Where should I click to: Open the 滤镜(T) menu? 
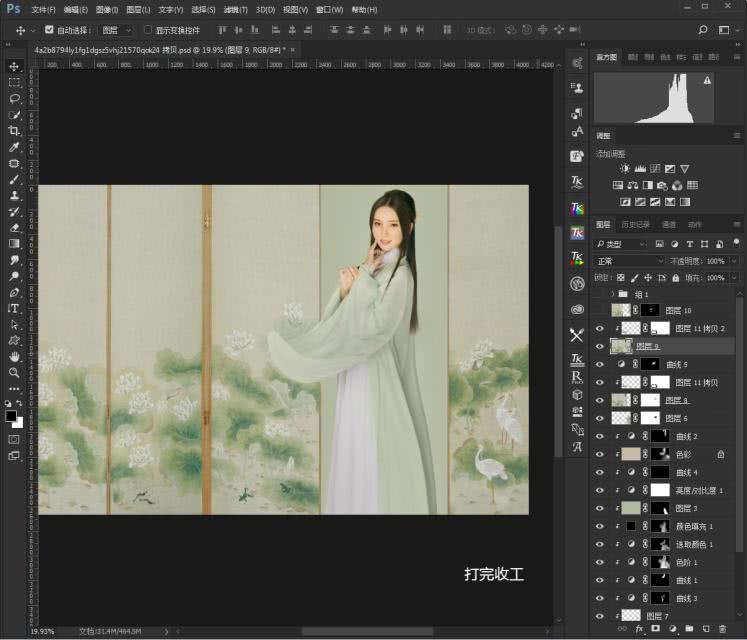[235, 9]
